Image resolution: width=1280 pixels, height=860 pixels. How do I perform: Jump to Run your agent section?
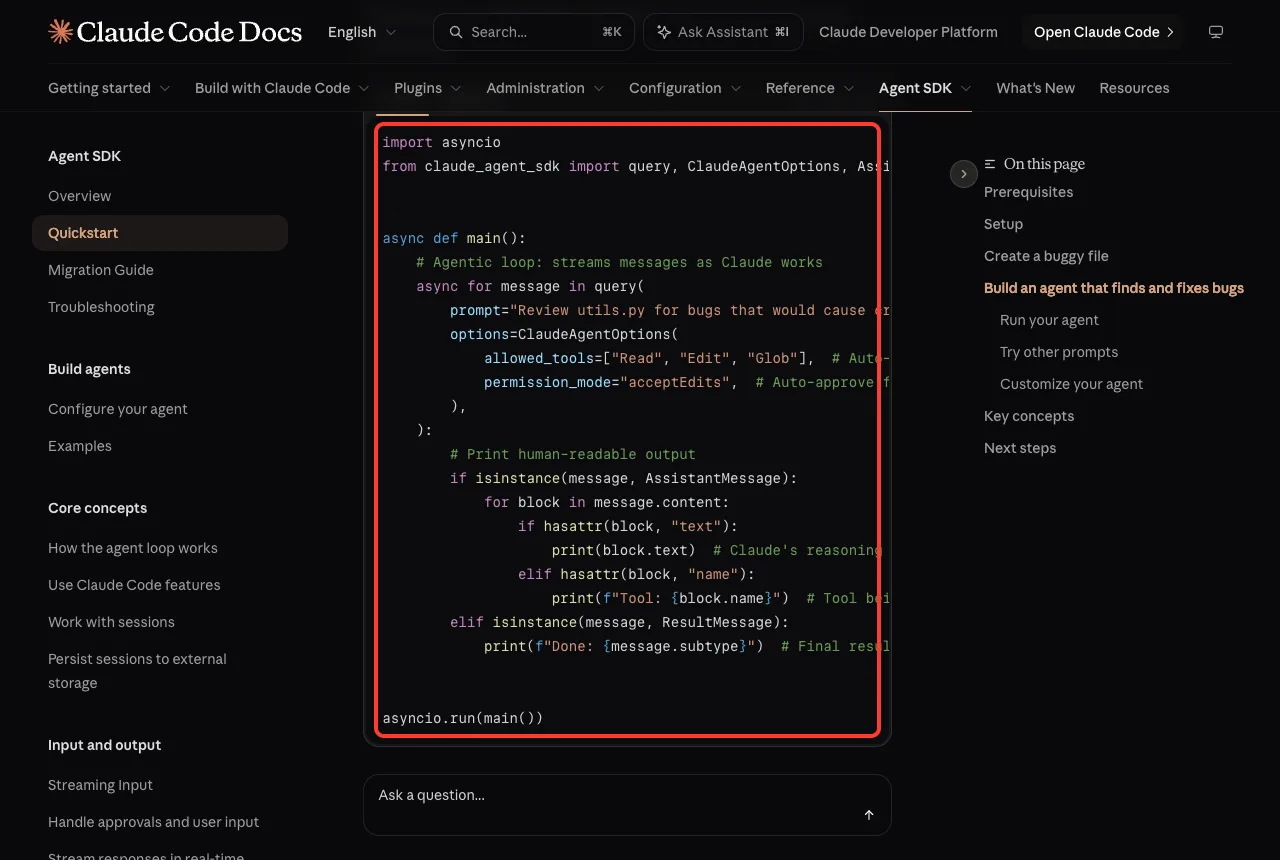1049,320
